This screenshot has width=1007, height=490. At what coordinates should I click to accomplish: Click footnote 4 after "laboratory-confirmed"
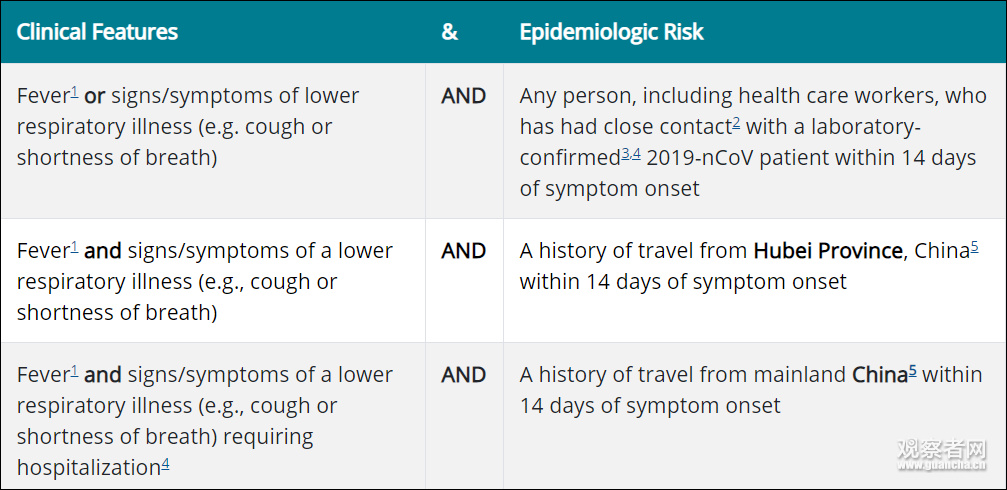tap(636, 153)
